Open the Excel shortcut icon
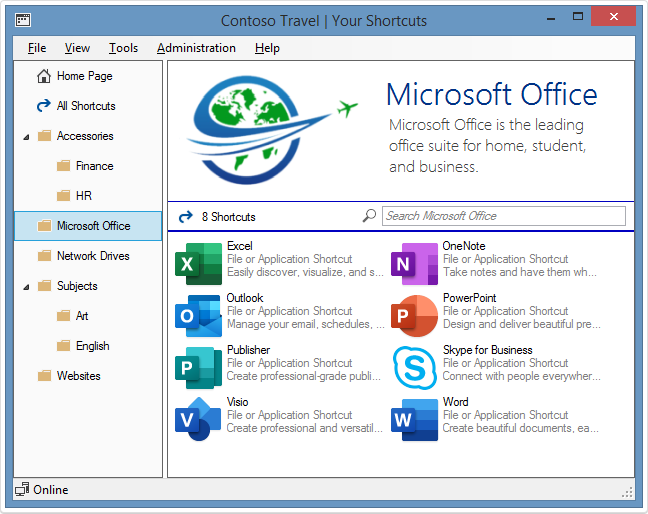The height and width of the screenshot is (514, 648). point(198,264)
